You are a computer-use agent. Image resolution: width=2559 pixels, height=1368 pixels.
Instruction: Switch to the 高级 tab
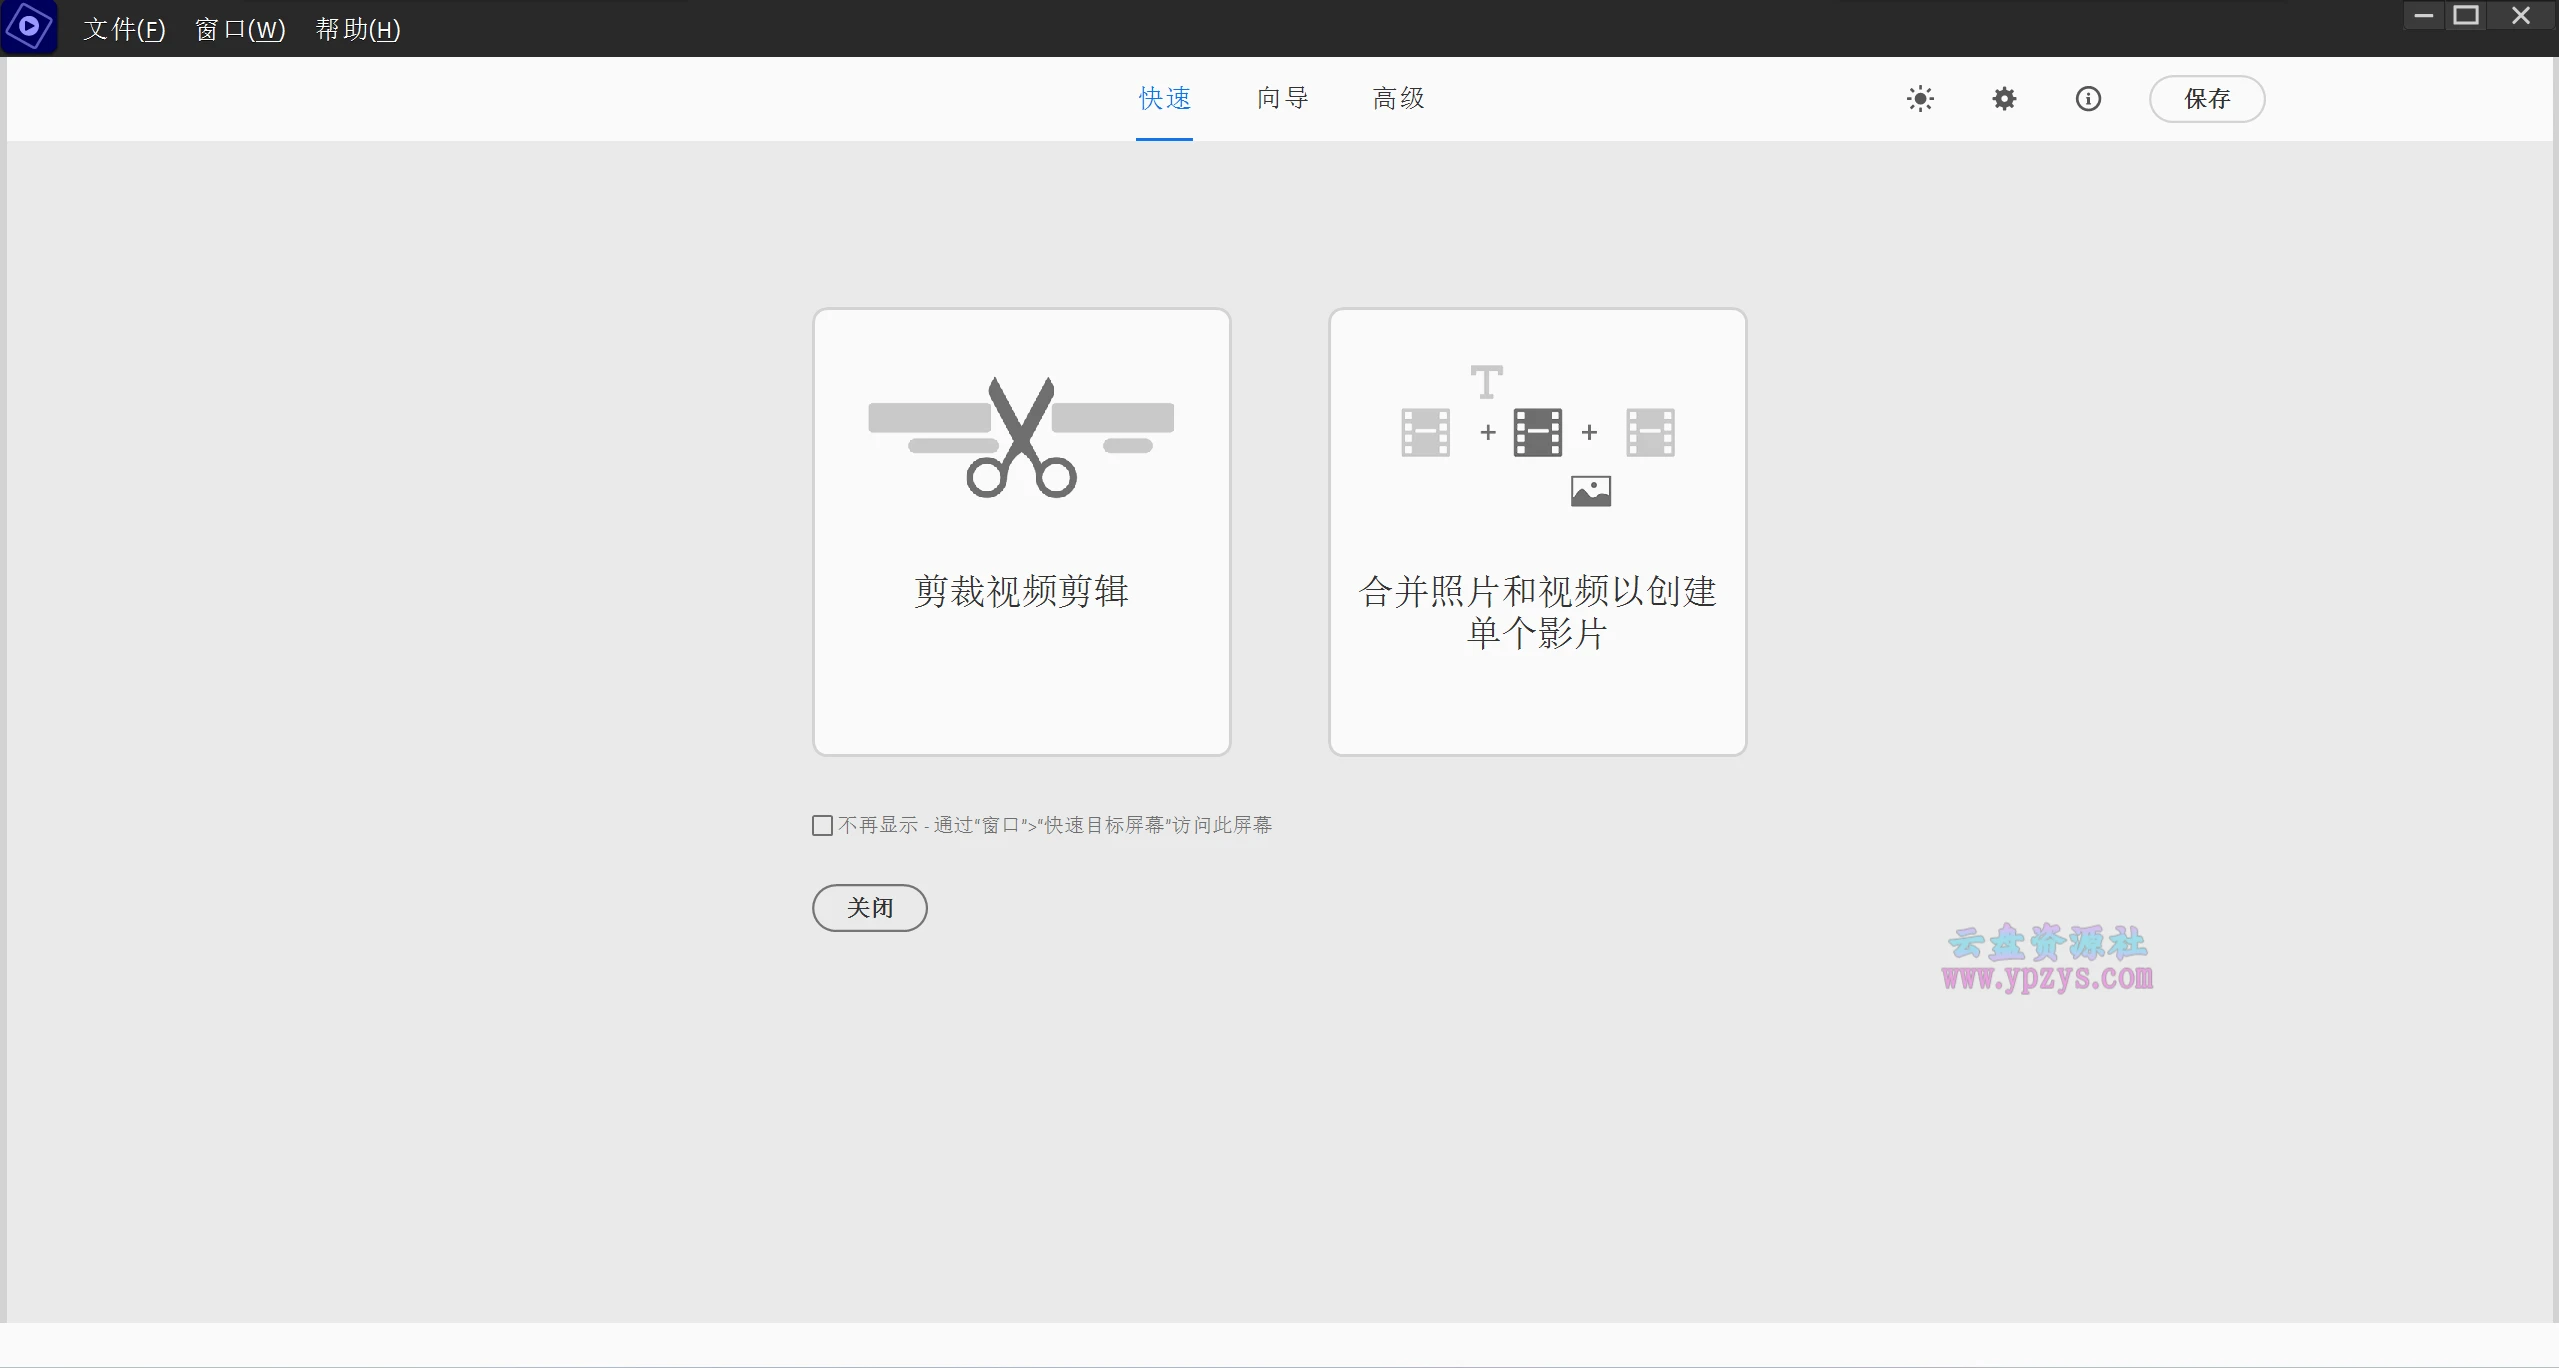pos(1396,98)
